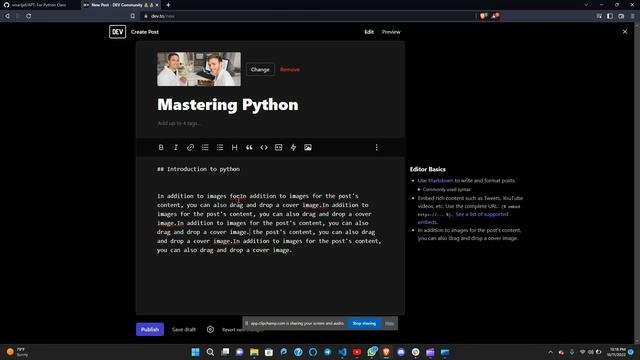Upload an image via toolbar icon
The width and height of the screenshot is (640, 360).
coord(308,147)
